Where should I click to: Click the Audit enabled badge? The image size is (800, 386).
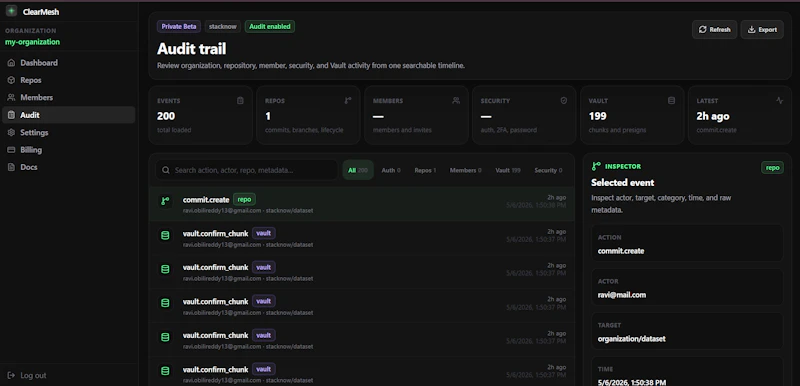[270, 27]
